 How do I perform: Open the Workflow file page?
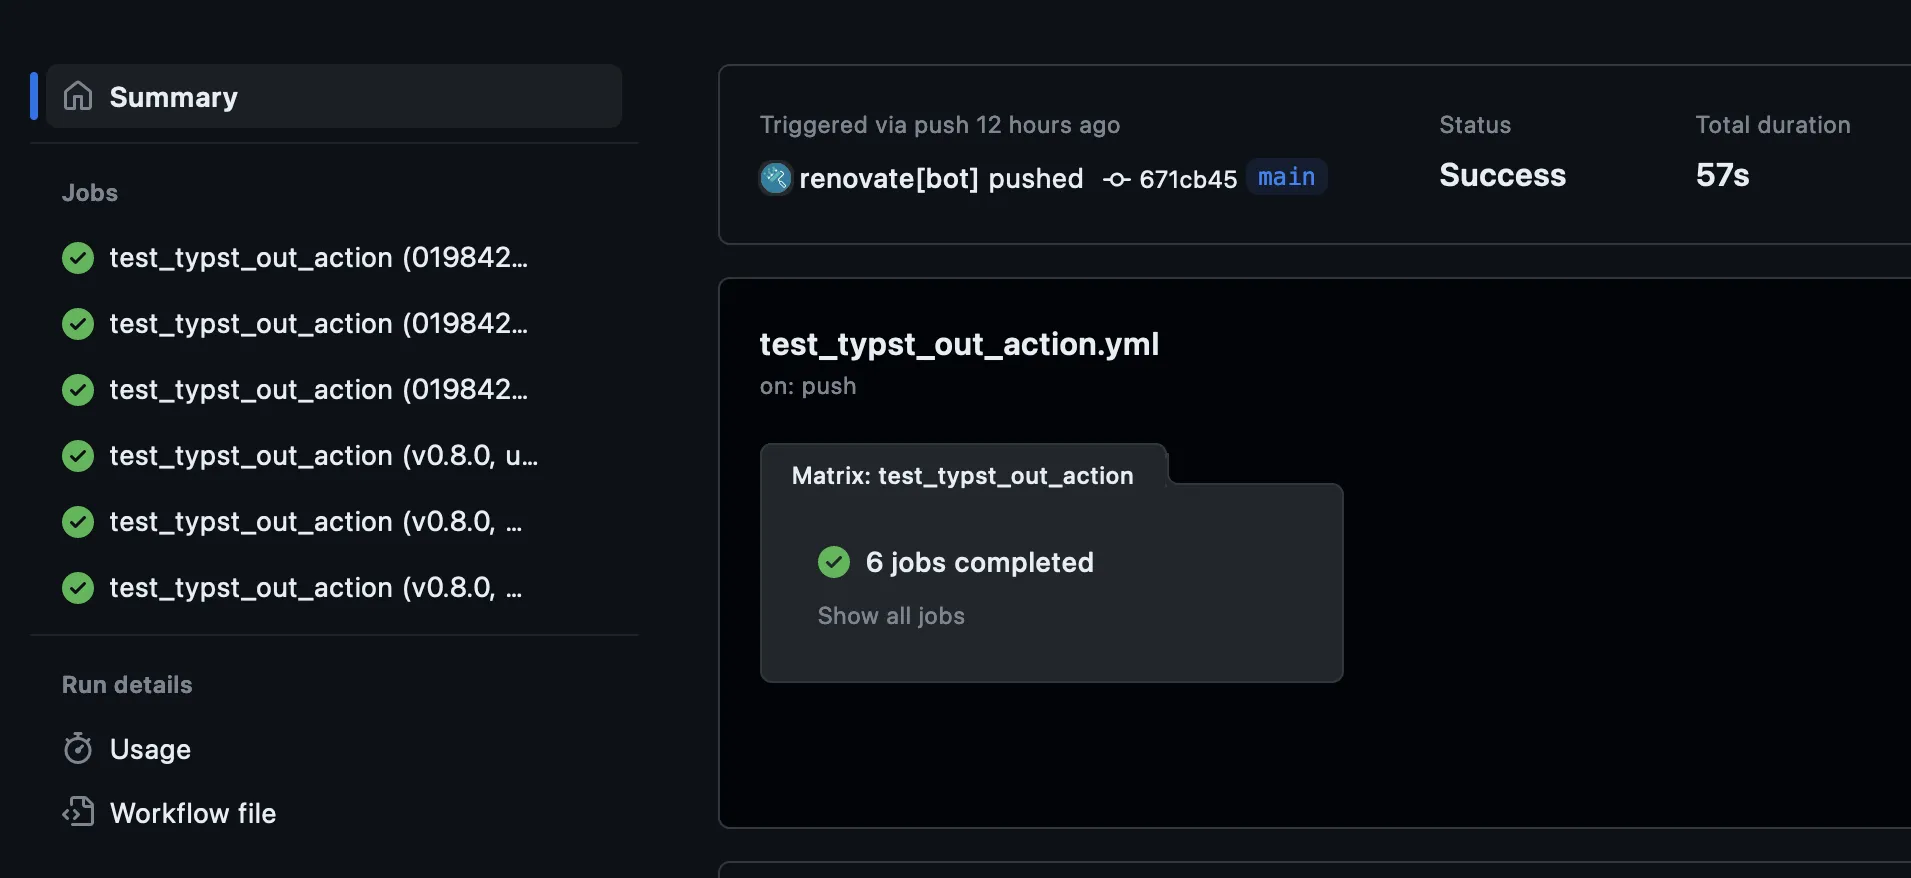pos(192,813)
